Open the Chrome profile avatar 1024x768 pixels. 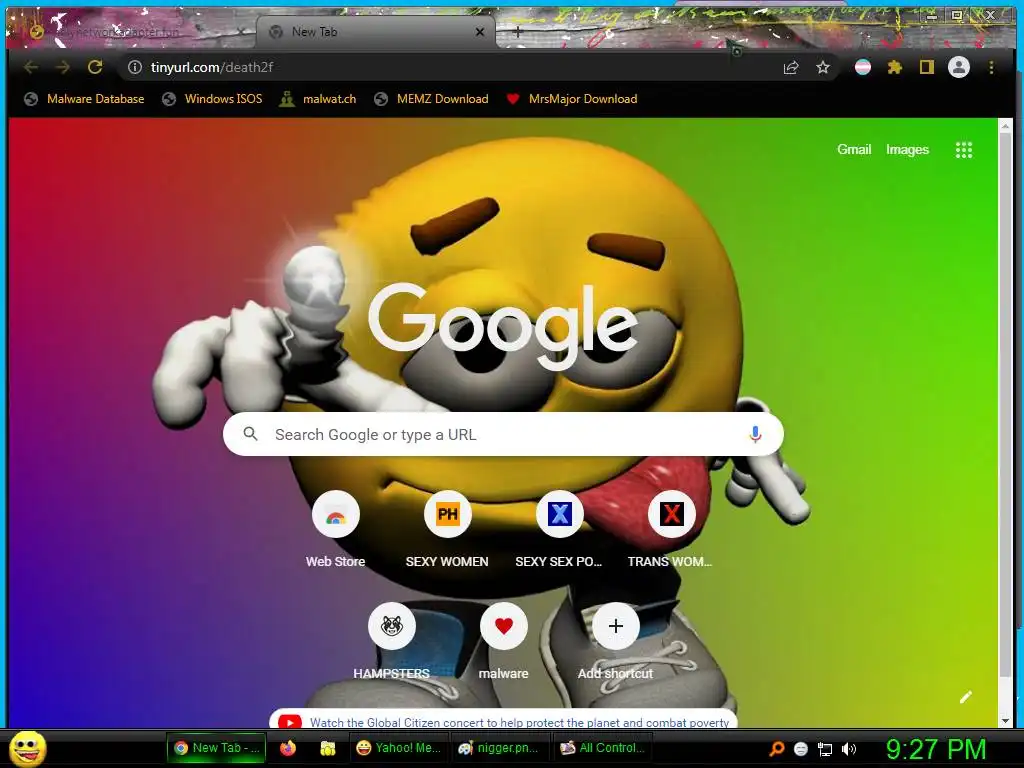click(x=959, y=67)
